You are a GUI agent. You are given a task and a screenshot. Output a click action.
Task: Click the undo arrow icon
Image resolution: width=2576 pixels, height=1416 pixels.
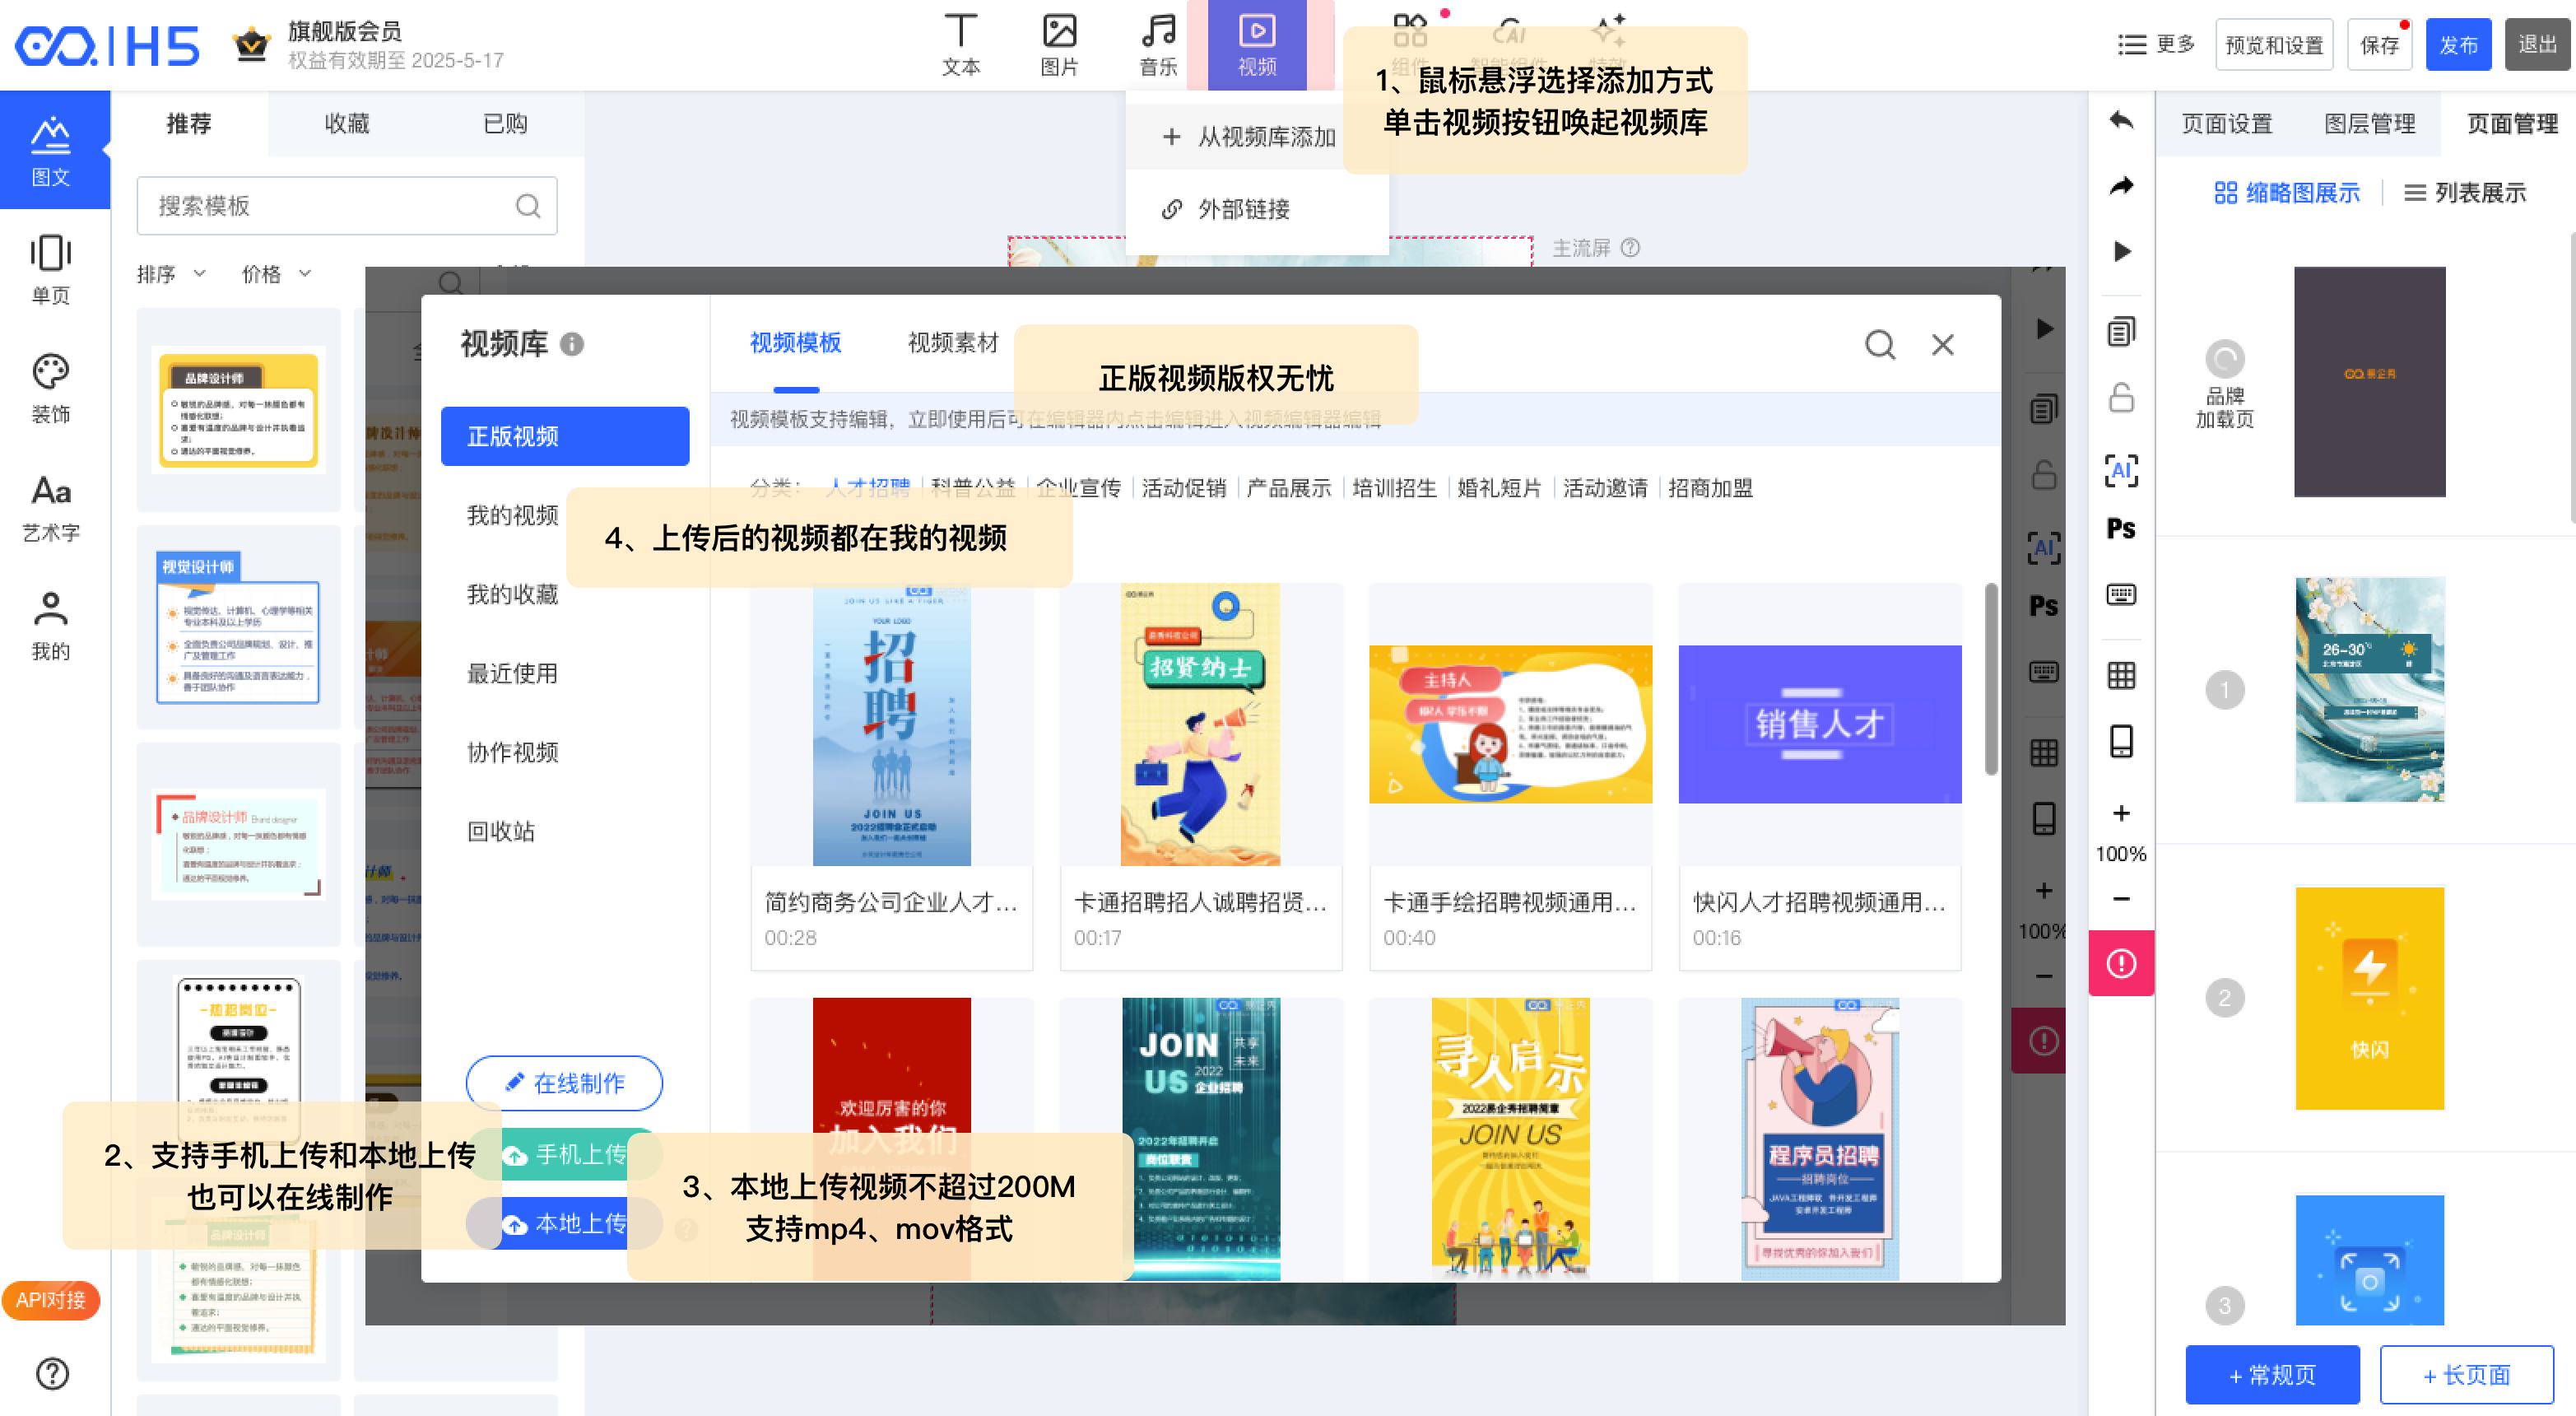point(2120,121)
